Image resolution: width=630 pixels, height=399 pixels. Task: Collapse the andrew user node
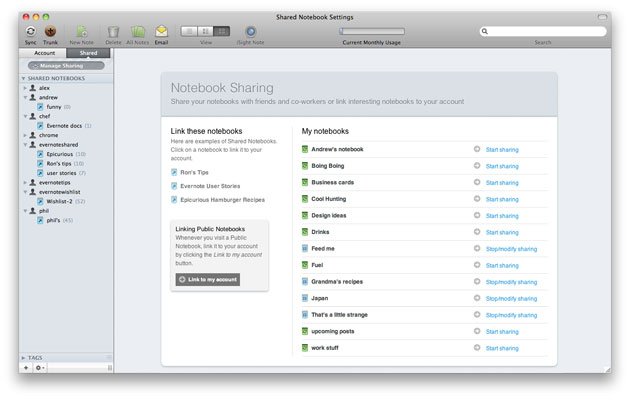25,97
